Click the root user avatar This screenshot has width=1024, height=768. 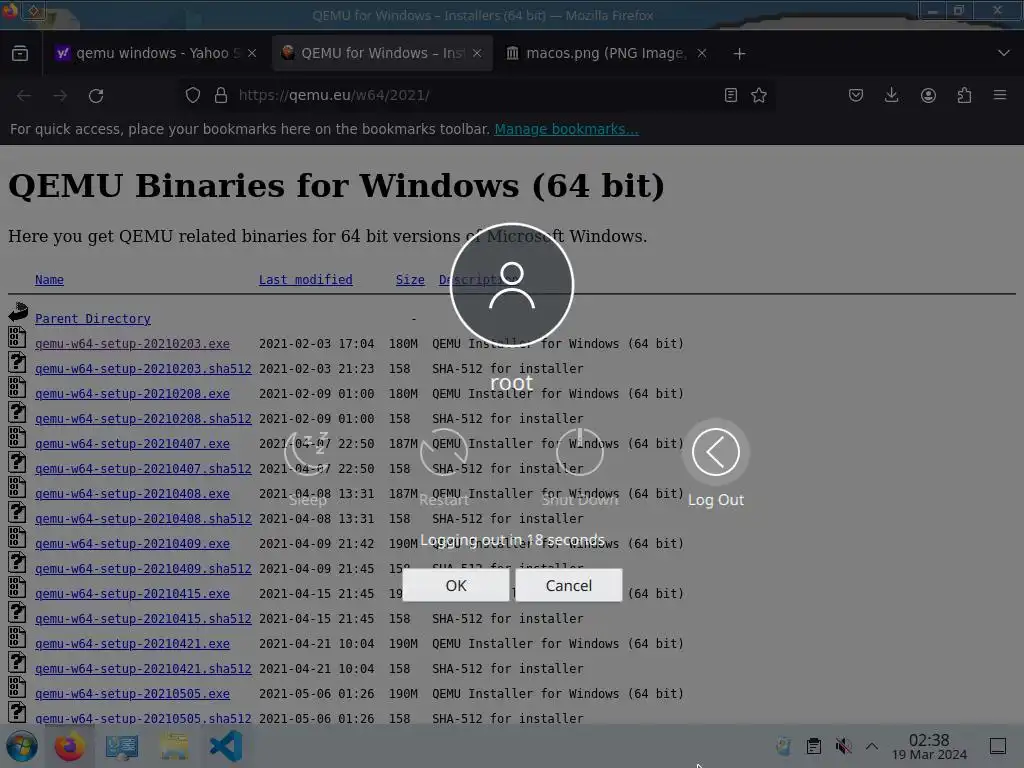512,285
